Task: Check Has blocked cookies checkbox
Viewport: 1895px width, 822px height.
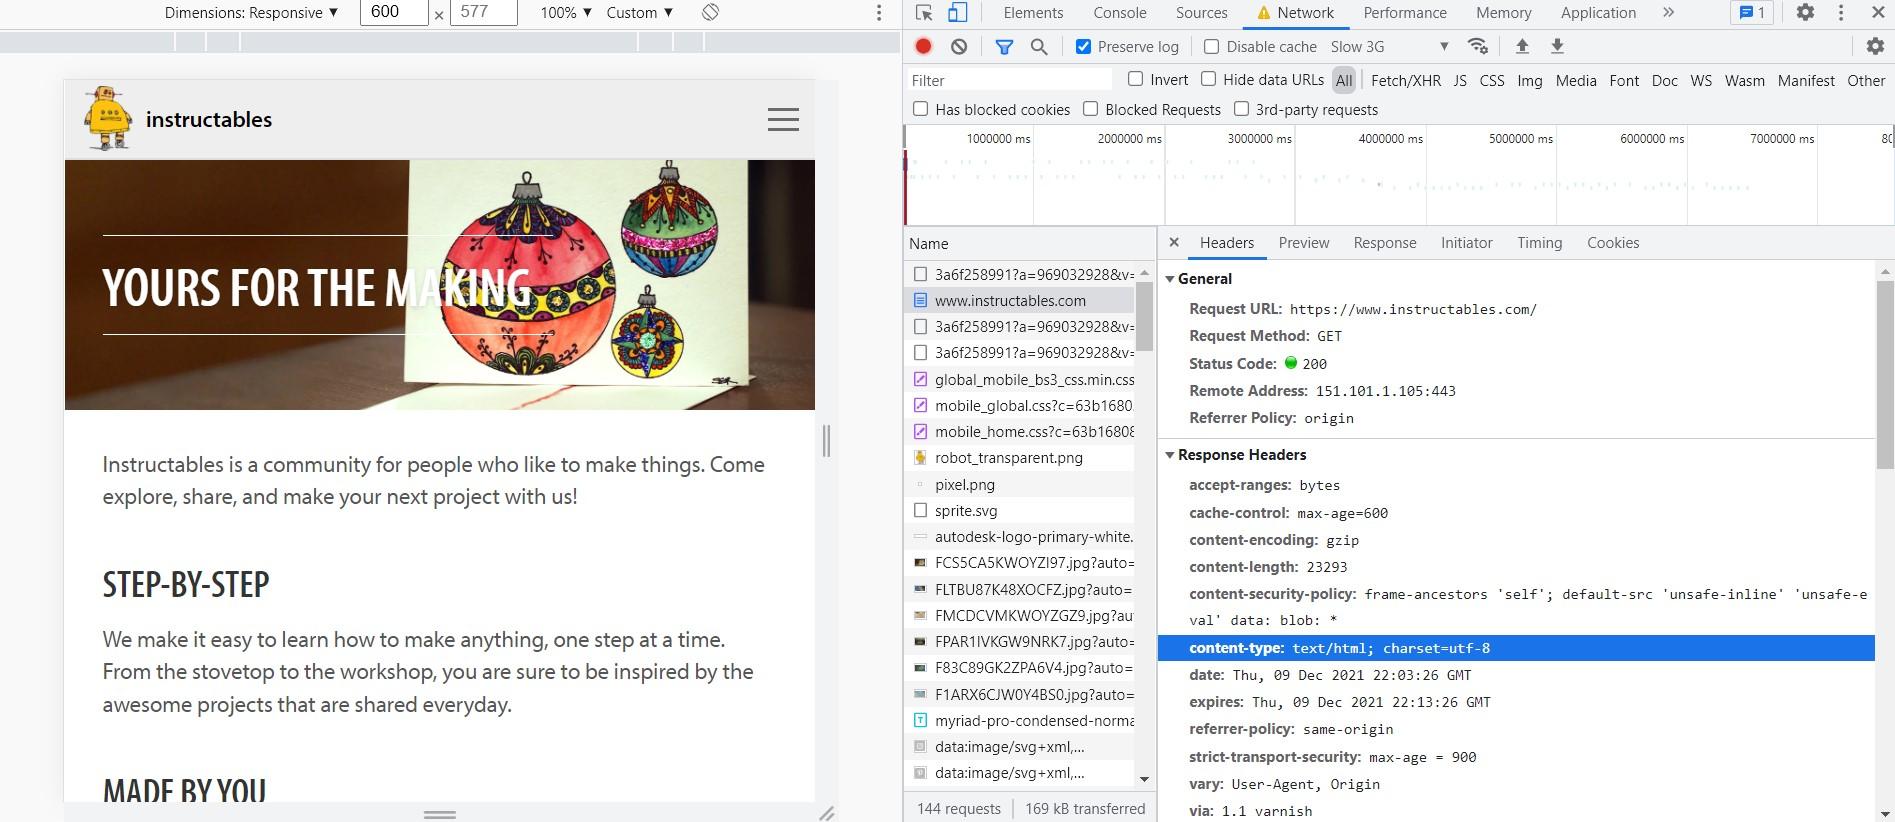Action: (x=920, y=109)
